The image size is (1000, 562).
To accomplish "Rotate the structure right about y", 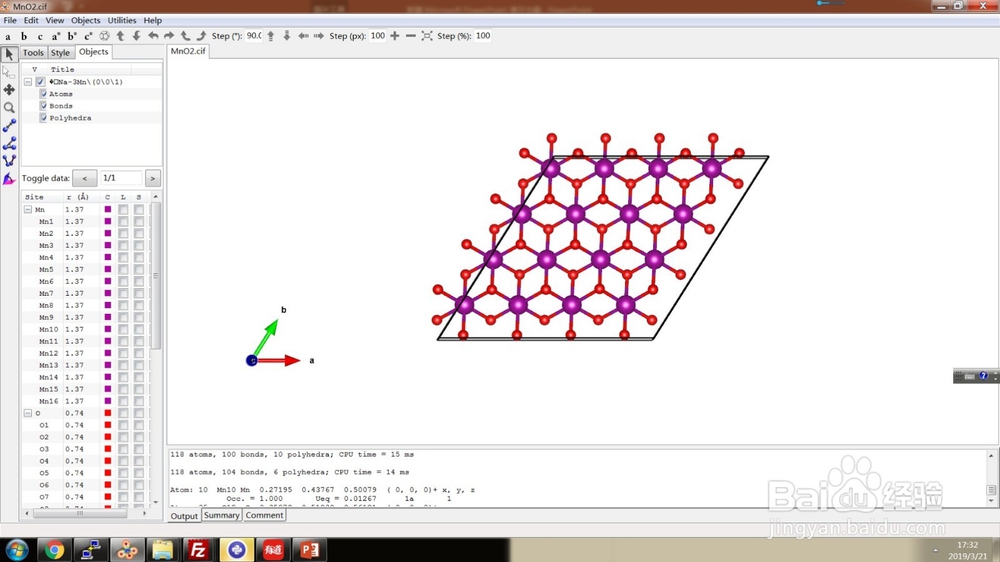I will pos(169,36).
